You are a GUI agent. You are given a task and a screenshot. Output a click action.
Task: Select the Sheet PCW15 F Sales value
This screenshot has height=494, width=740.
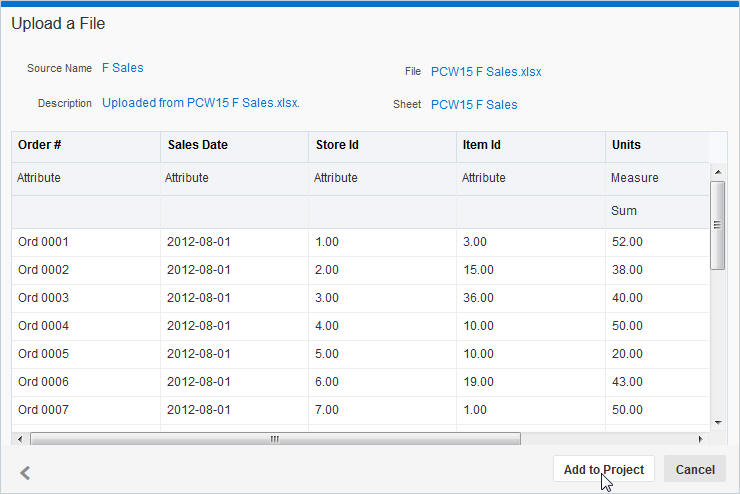474,105
